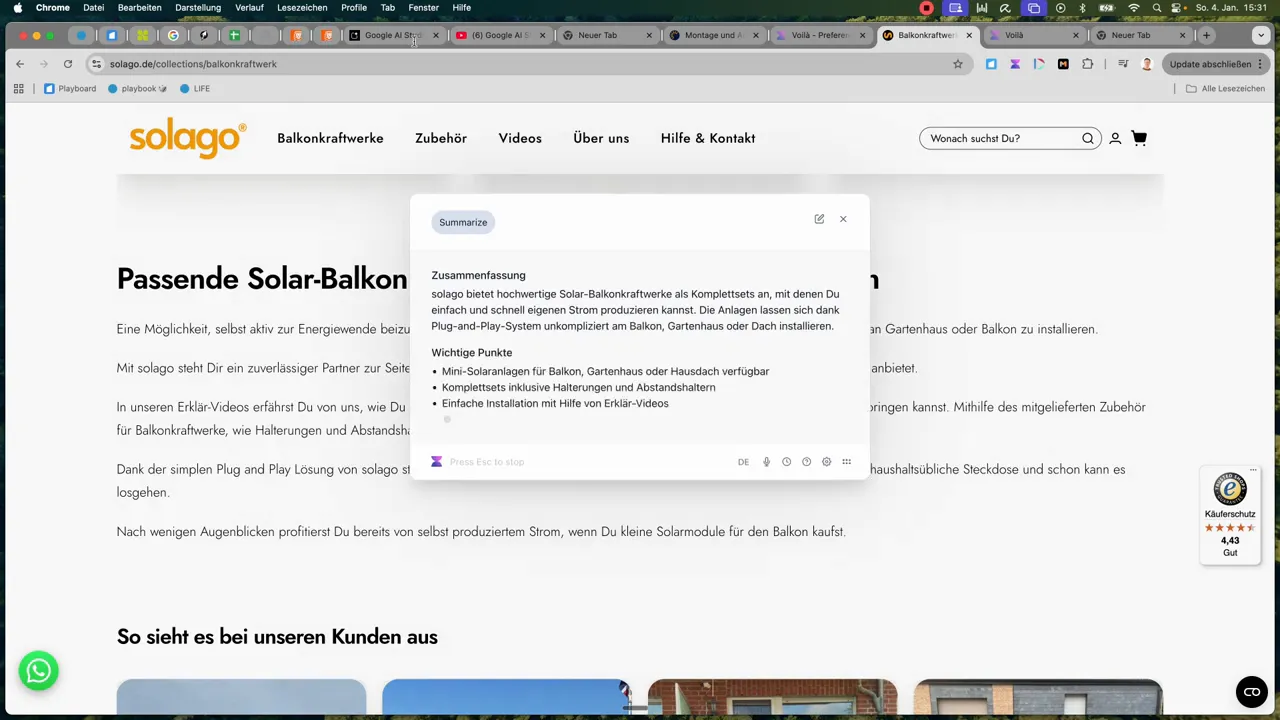This screenshot has width=1280, height=720.
Task: Start a search with the magnifier icon
Action: [x=1088, y=138]
